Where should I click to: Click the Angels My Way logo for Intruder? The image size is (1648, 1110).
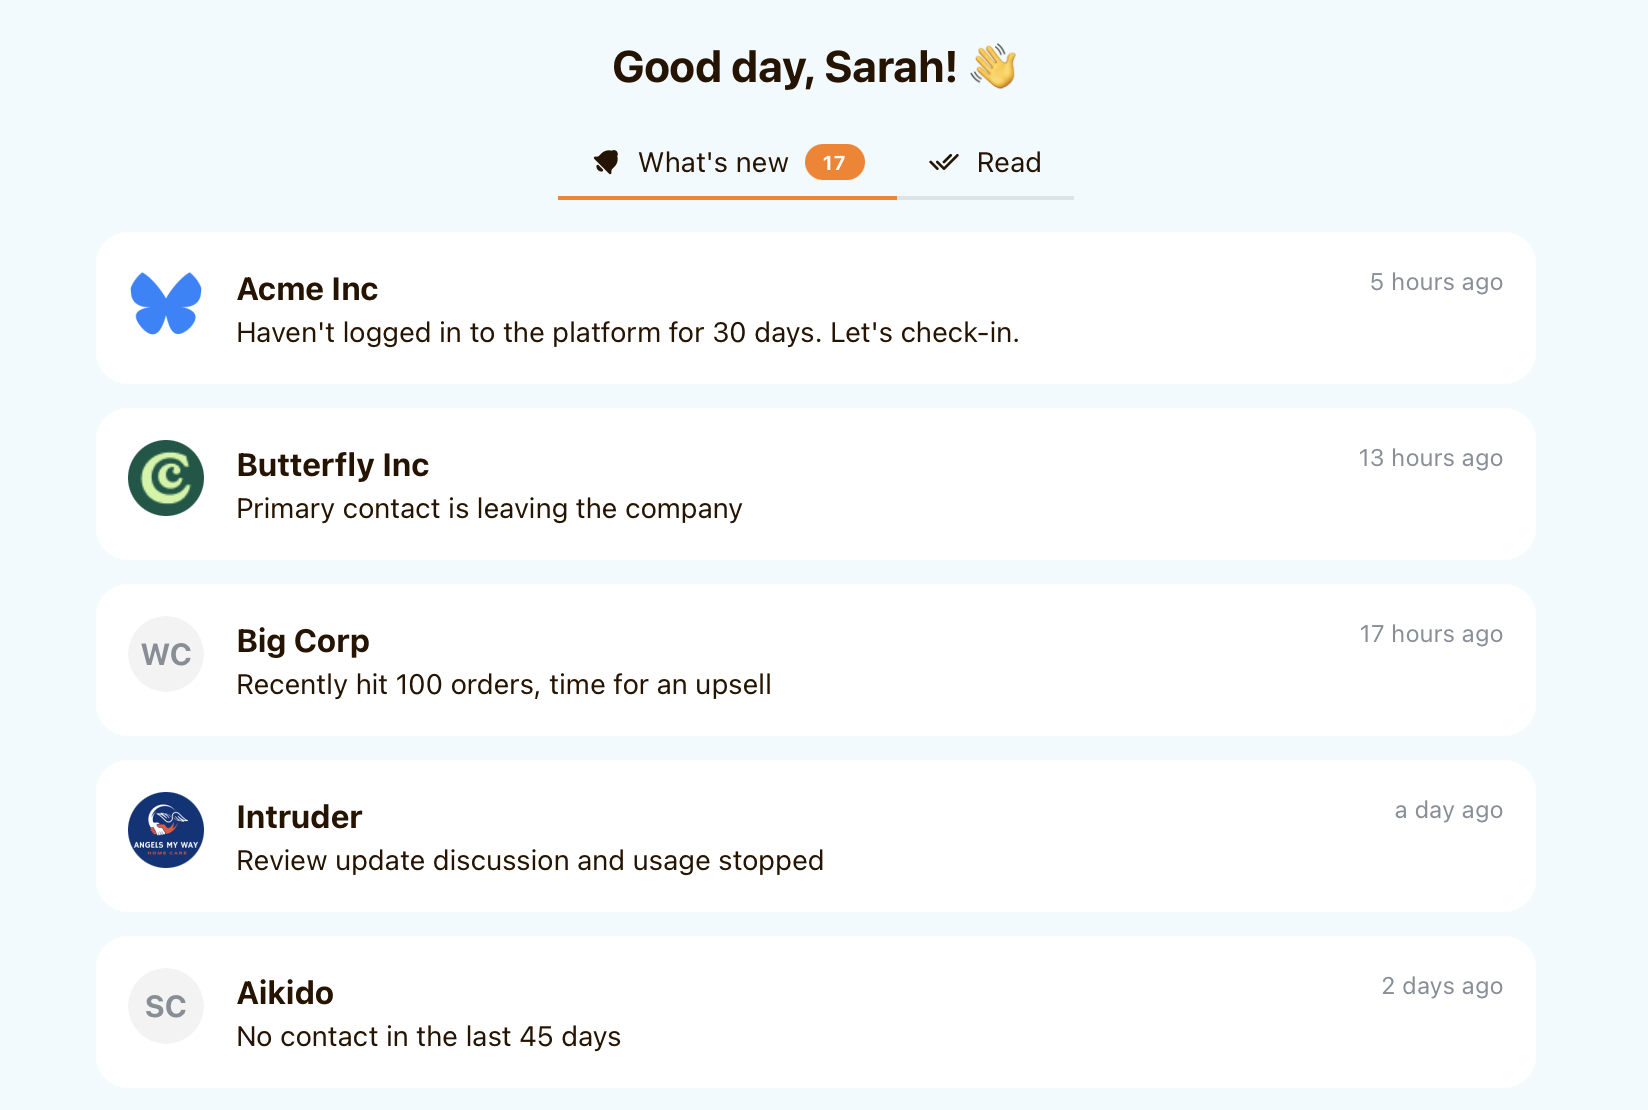pyautogui.click(x=166, y=830)
